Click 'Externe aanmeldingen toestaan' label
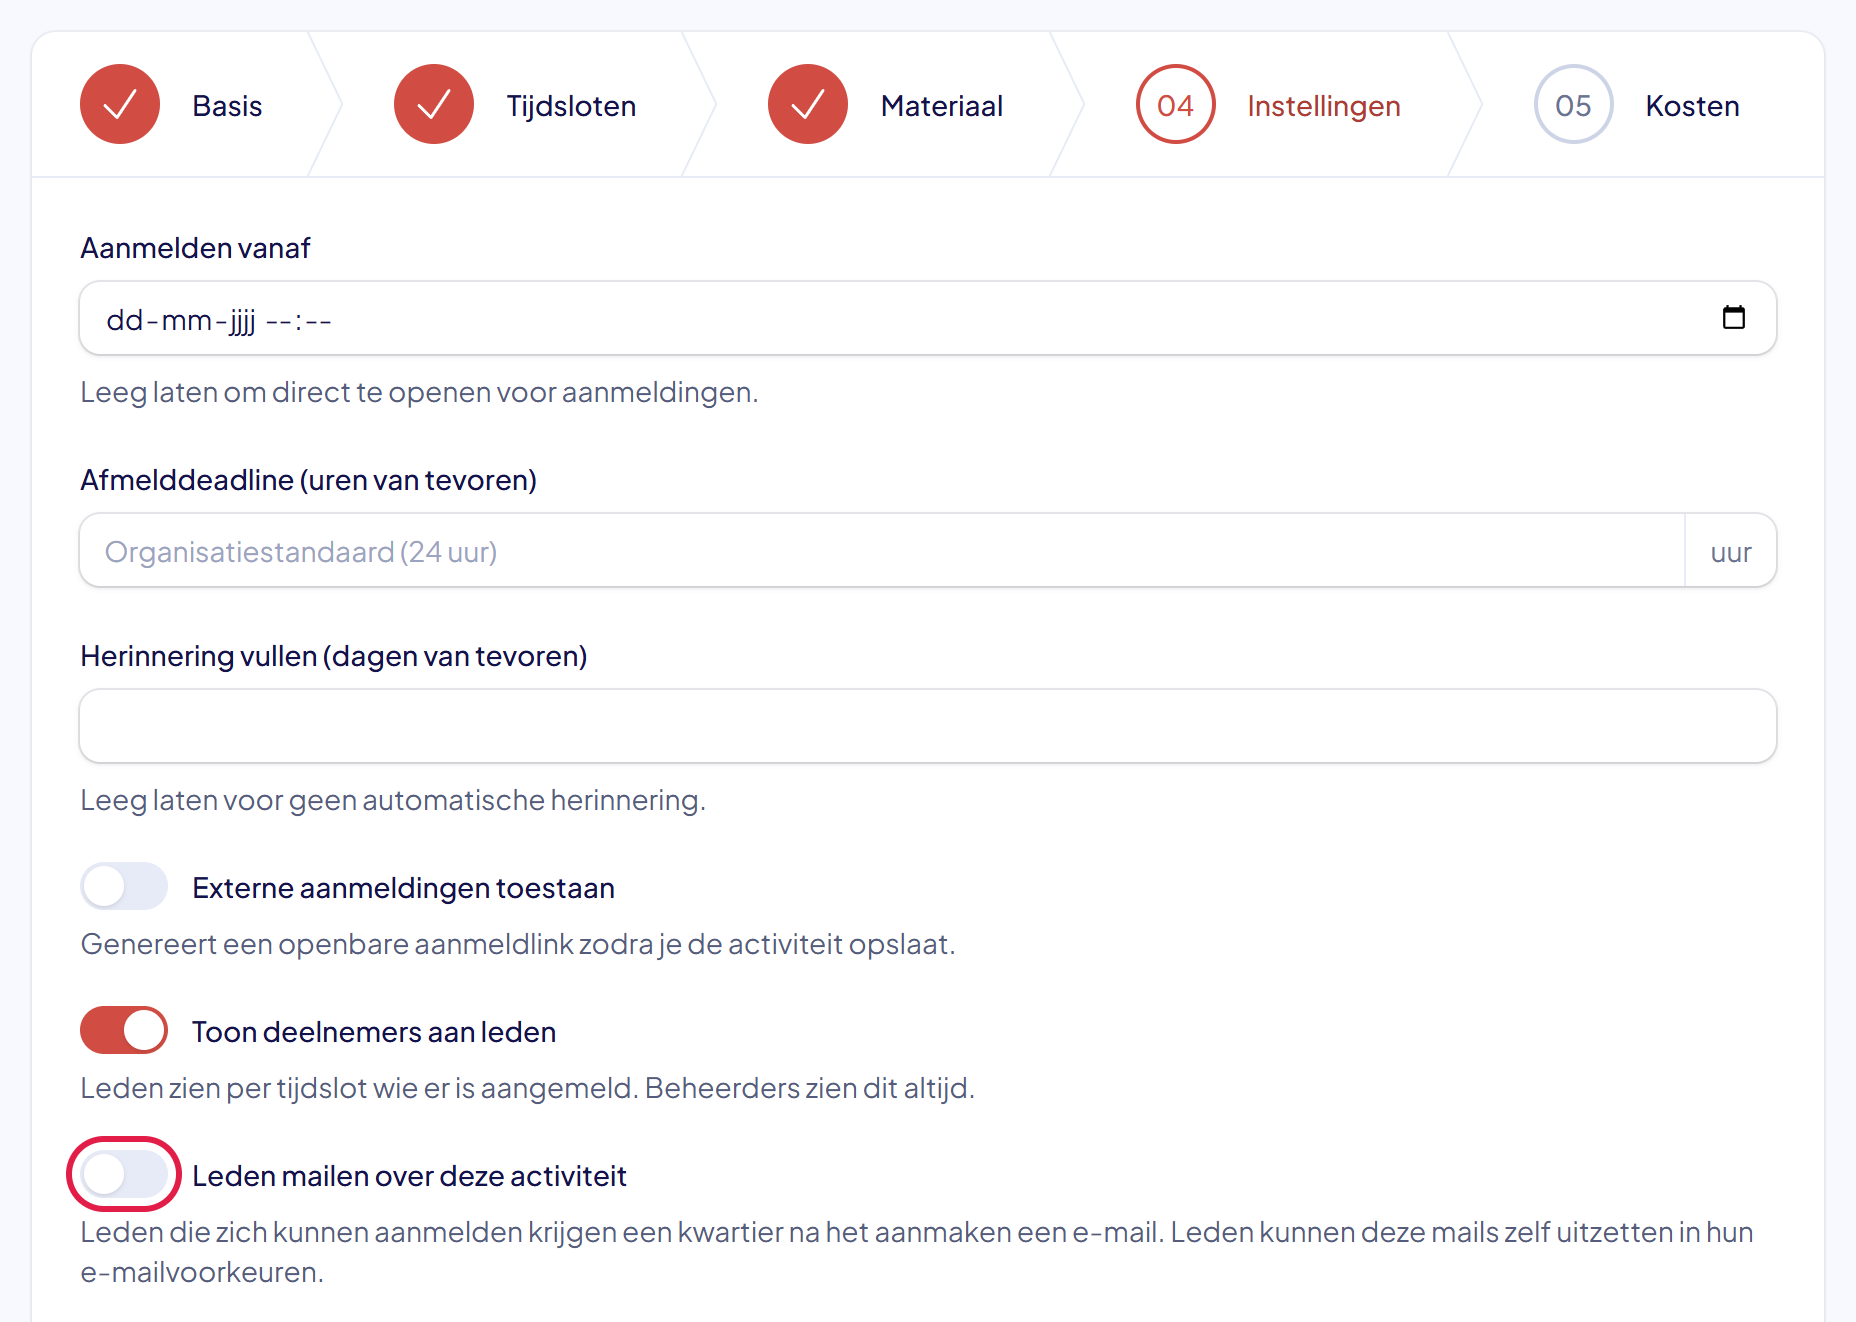Viewport: 1856px width, 1322px height. tap(404, 888)
